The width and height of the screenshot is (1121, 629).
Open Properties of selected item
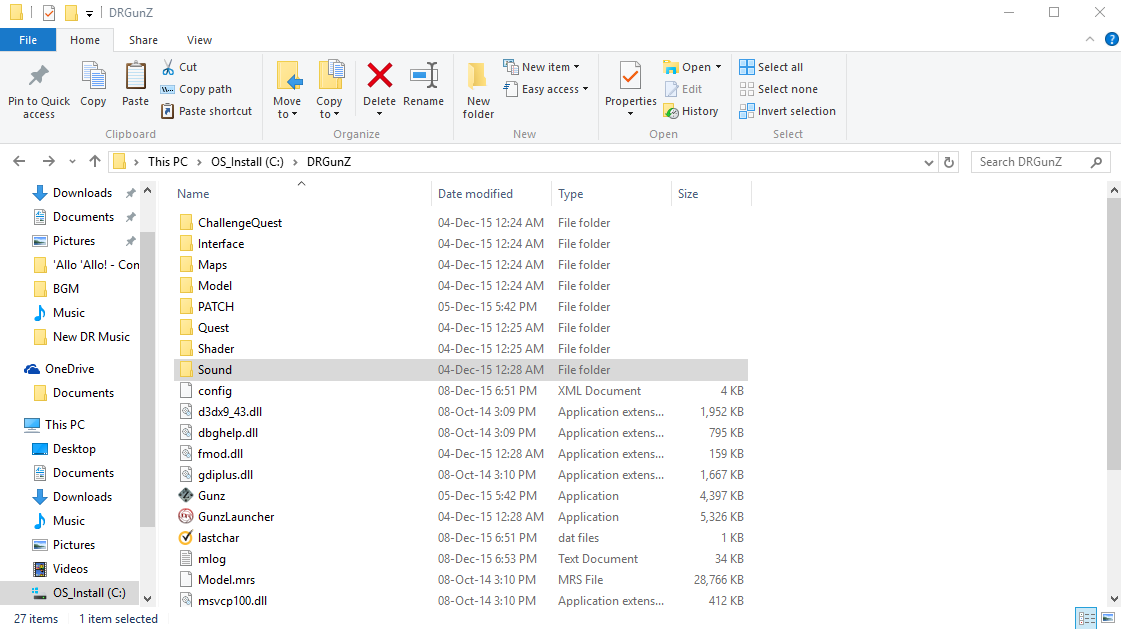tap(631, 89)
